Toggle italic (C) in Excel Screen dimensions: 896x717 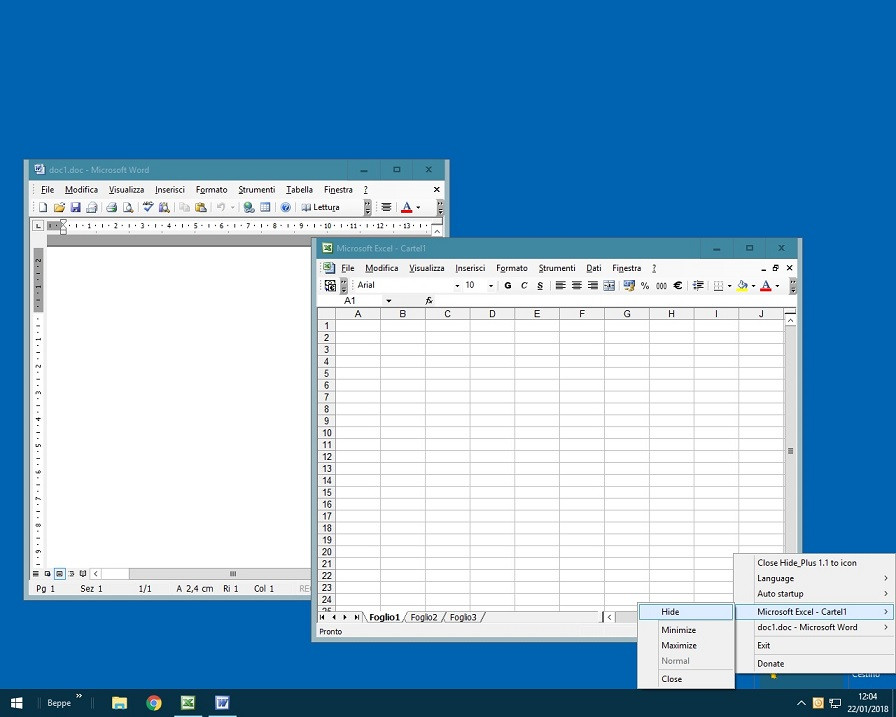point(523,286)
